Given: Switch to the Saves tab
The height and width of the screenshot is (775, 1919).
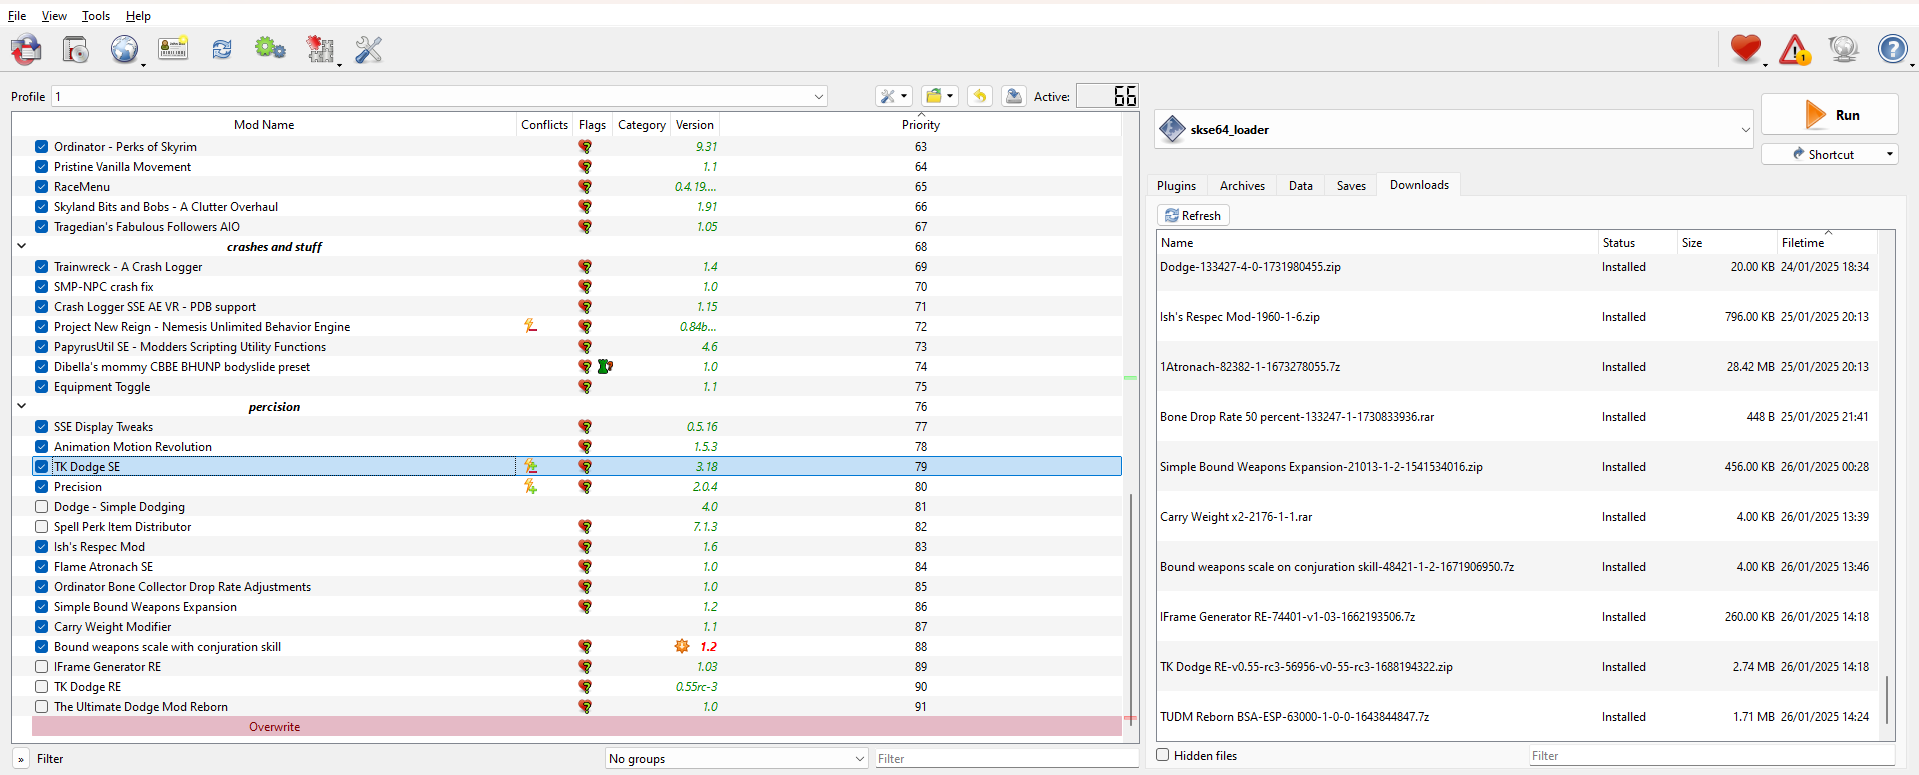Looking at the screenshot, I should pos(1351,186).
